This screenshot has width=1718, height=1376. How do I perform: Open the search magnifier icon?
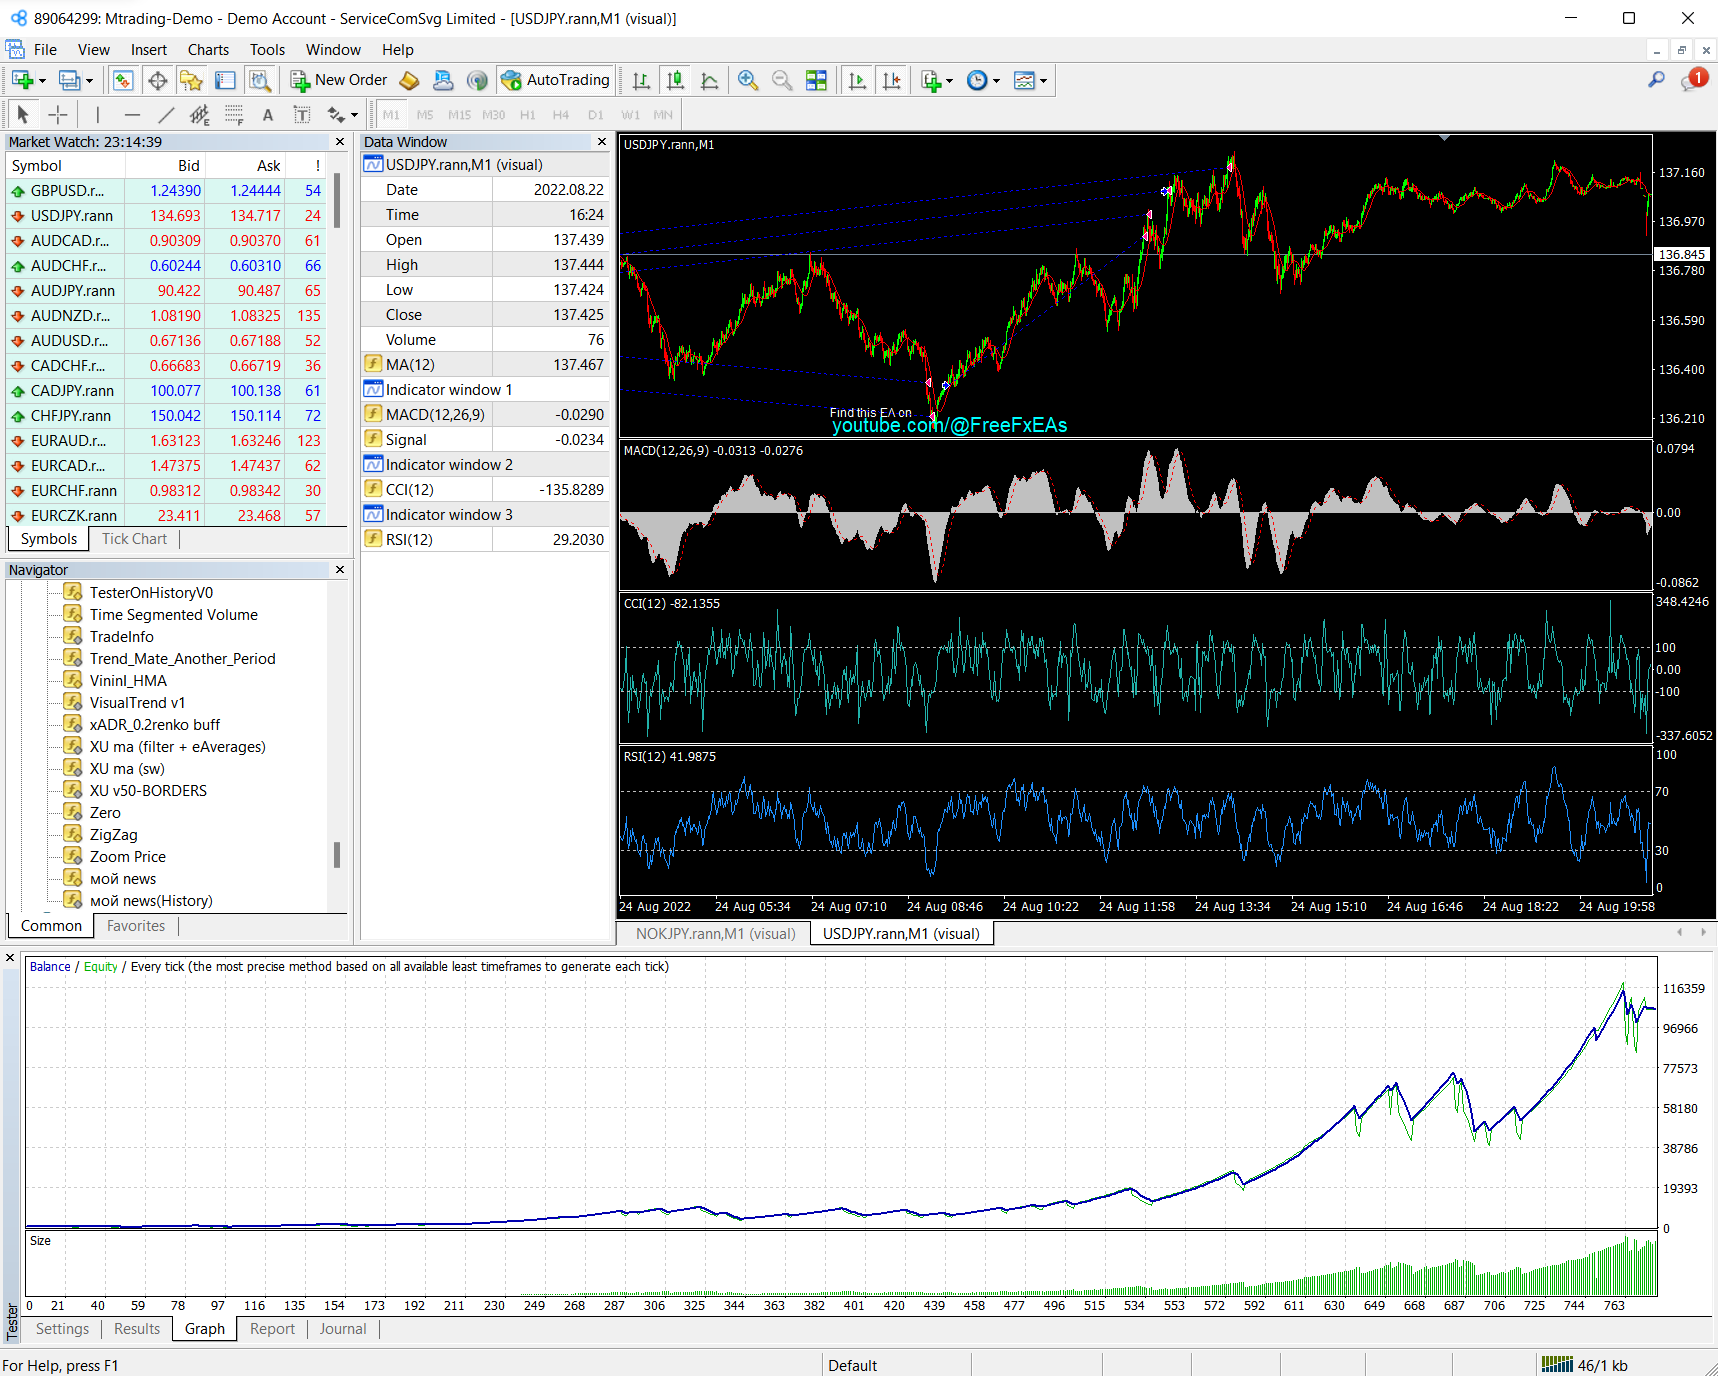(1657, 80)
